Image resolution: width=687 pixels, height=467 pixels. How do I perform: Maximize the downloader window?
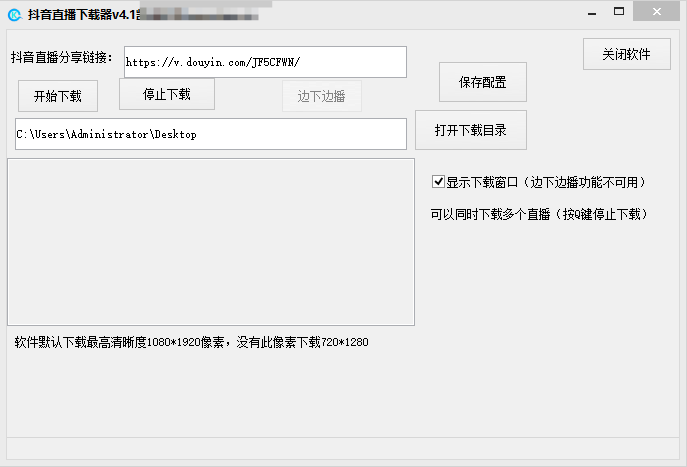coord(619,11)
